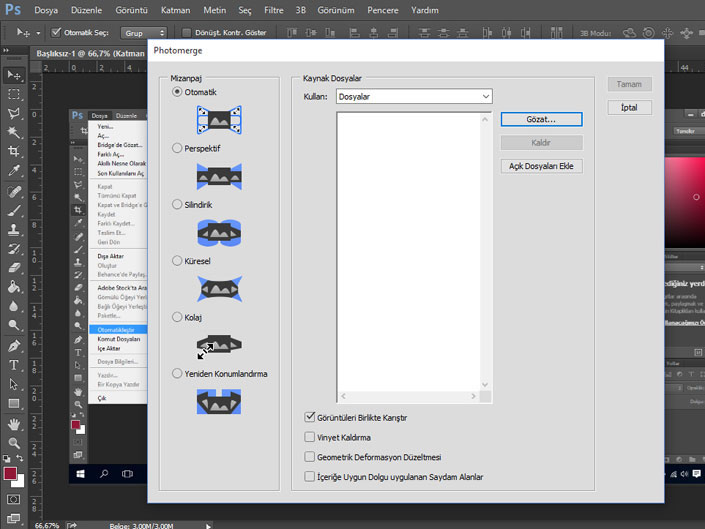Select the Crop tool in main toolbar

pyautogui.click(x=14, y=151)
